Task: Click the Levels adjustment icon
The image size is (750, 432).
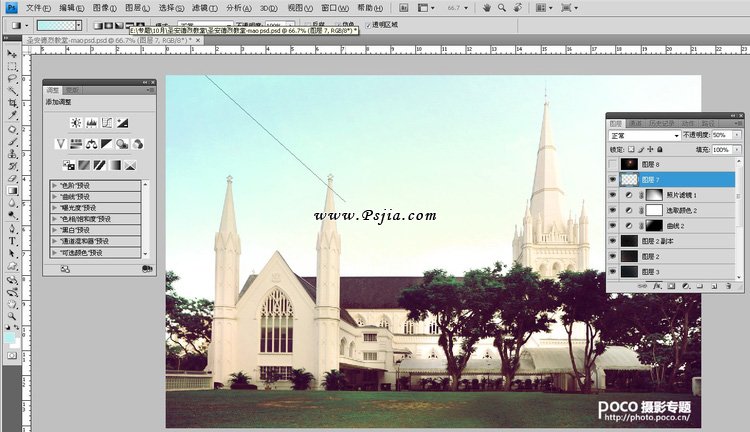Action: (x=90, y=122)
